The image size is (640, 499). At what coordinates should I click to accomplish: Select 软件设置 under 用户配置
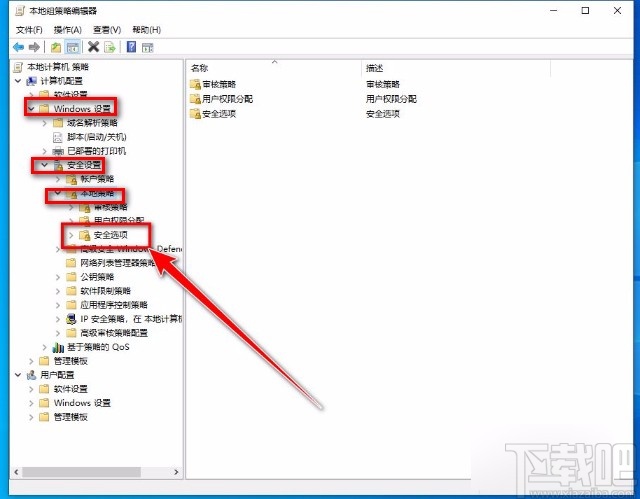[x=71, y=389]
